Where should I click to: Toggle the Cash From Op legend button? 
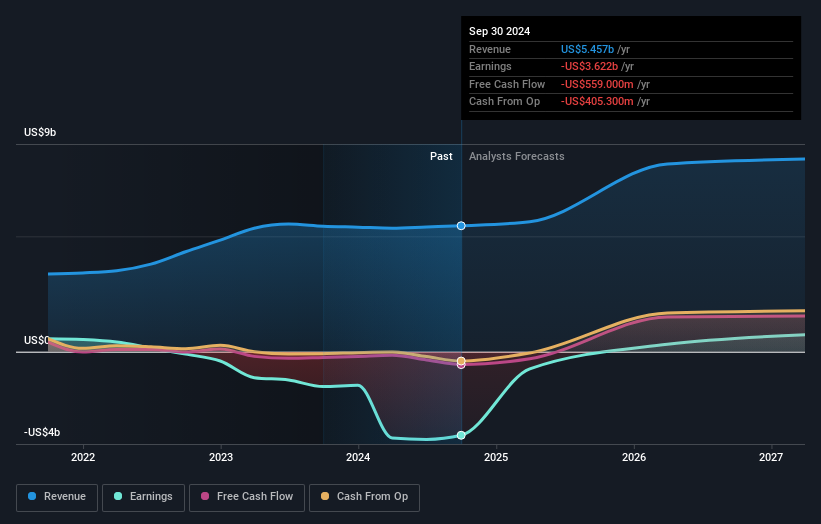click(x=364, y=497)
